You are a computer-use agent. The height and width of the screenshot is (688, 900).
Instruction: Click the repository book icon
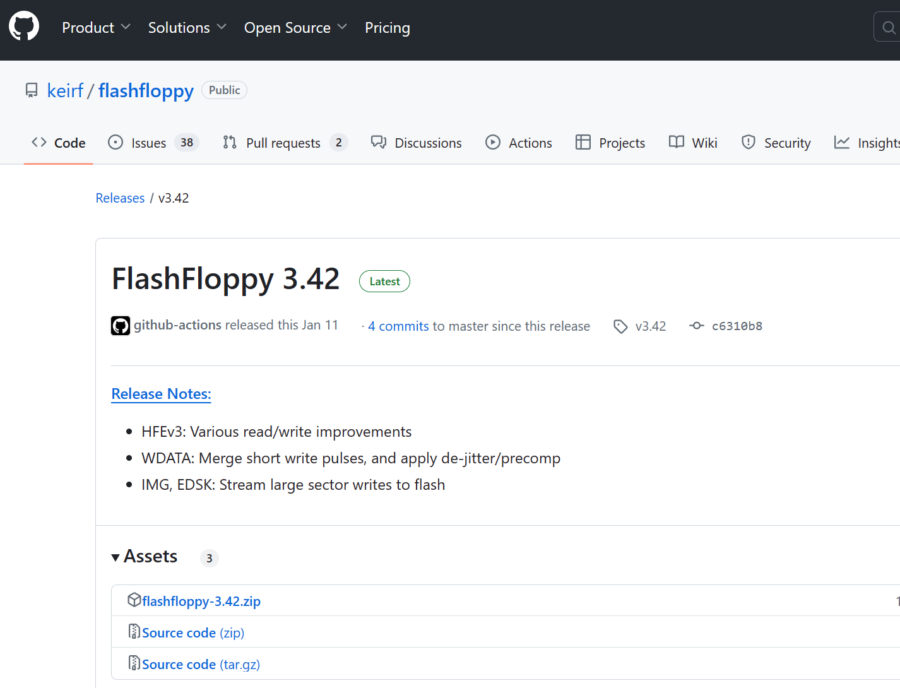32,91
